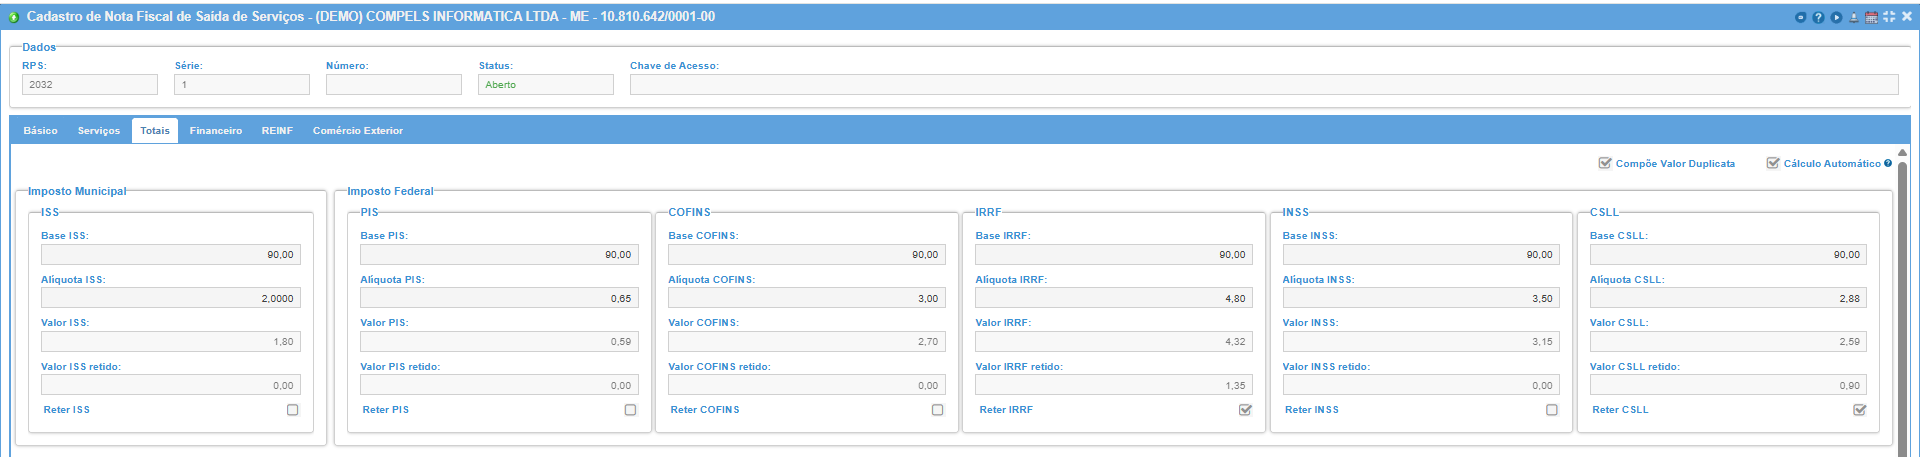The image size is (1920, 457).
Task: Click the Valor CSLL retido field
Action: click(1728, 385)
